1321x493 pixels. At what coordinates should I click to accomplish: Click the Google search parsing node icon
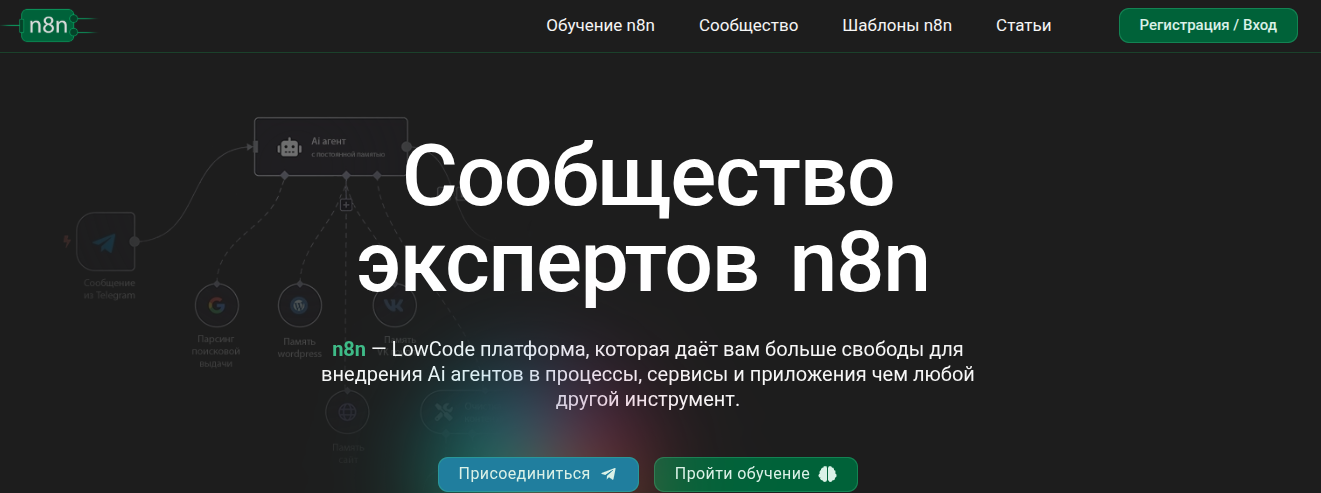pyautogui.click(x=216, y=305)
